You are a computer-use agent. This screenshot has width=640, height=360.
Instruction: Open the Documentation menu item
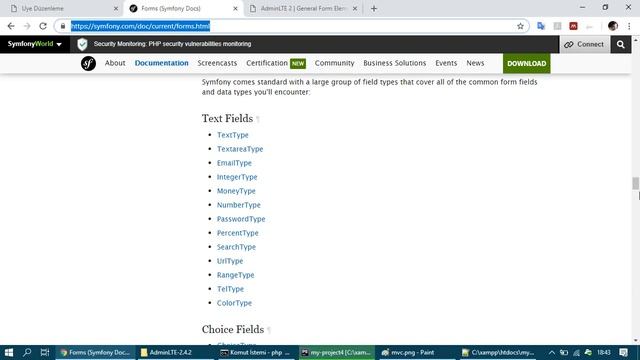click(x=162, y=63)
